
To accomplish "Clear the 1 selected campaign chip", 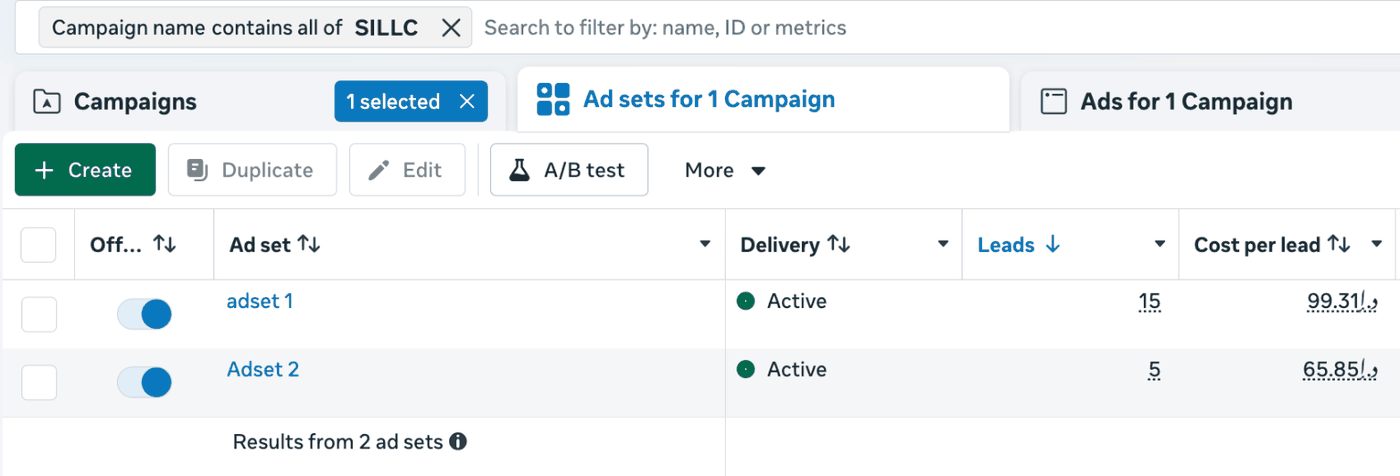I will tap(467, 102).
